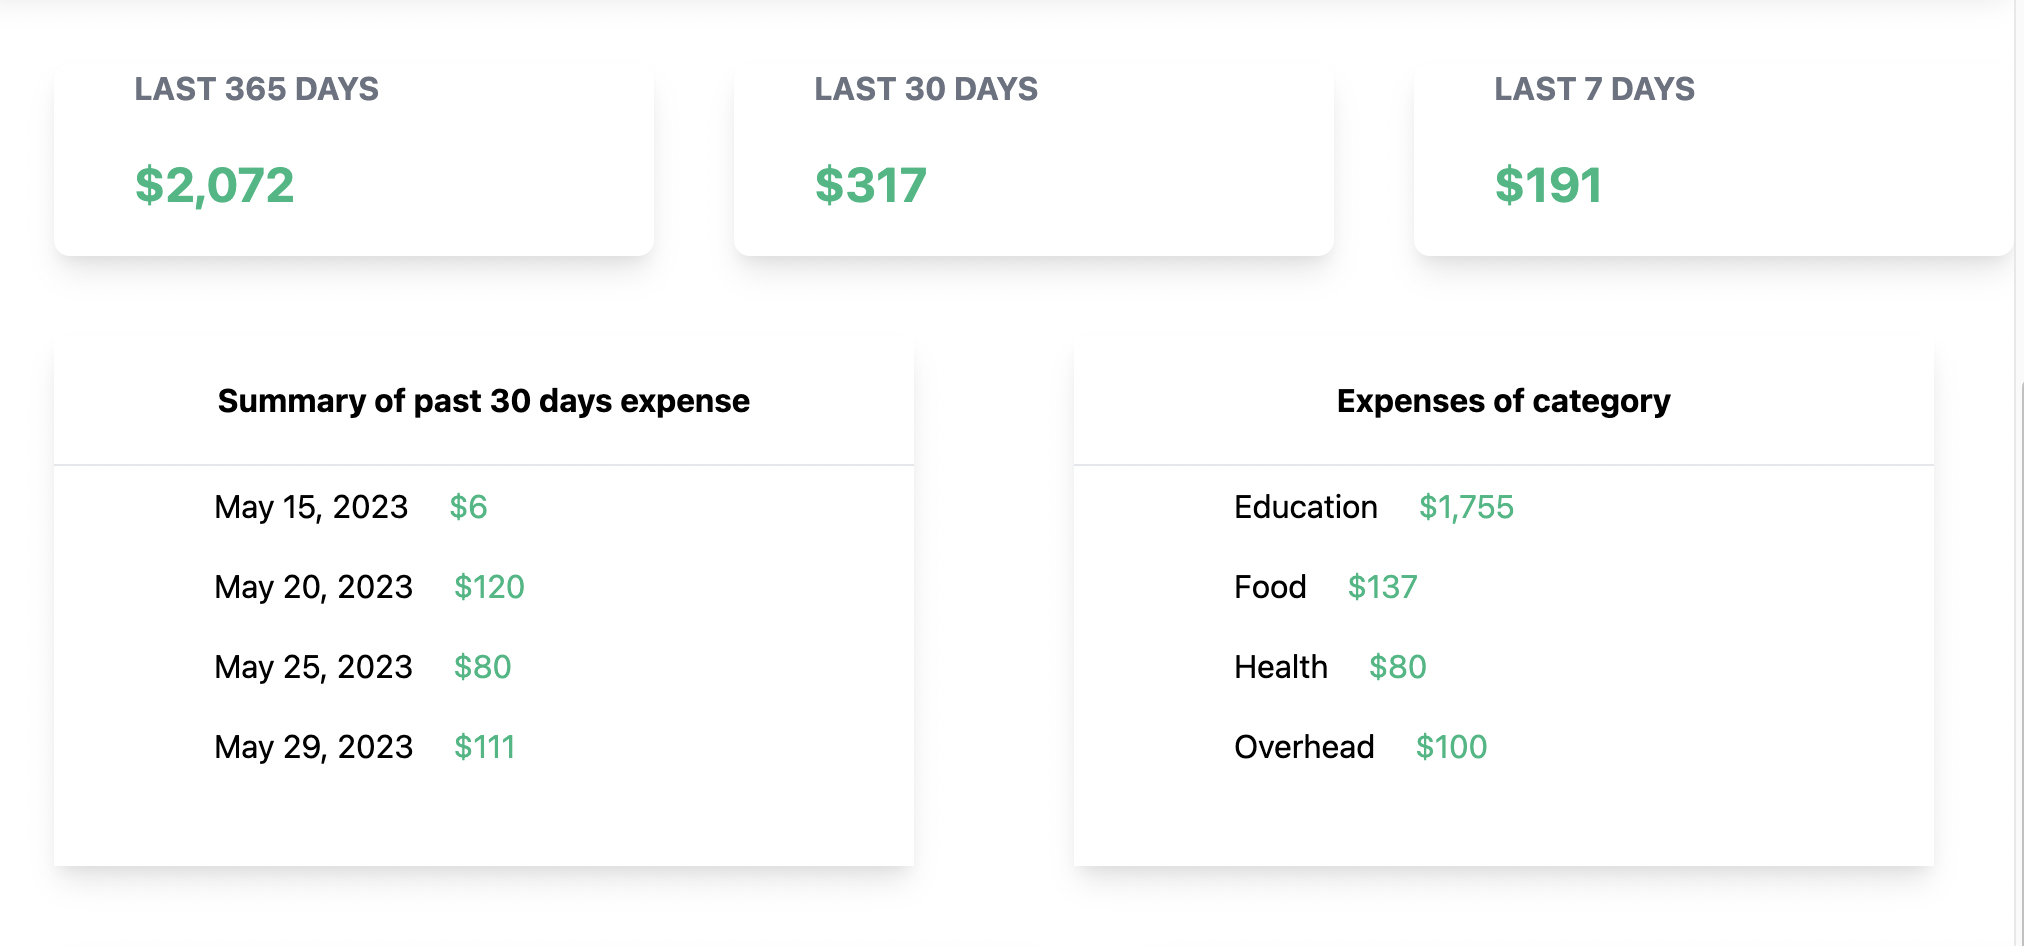Click the $1,755 Education total

[x=1465, y=507]
